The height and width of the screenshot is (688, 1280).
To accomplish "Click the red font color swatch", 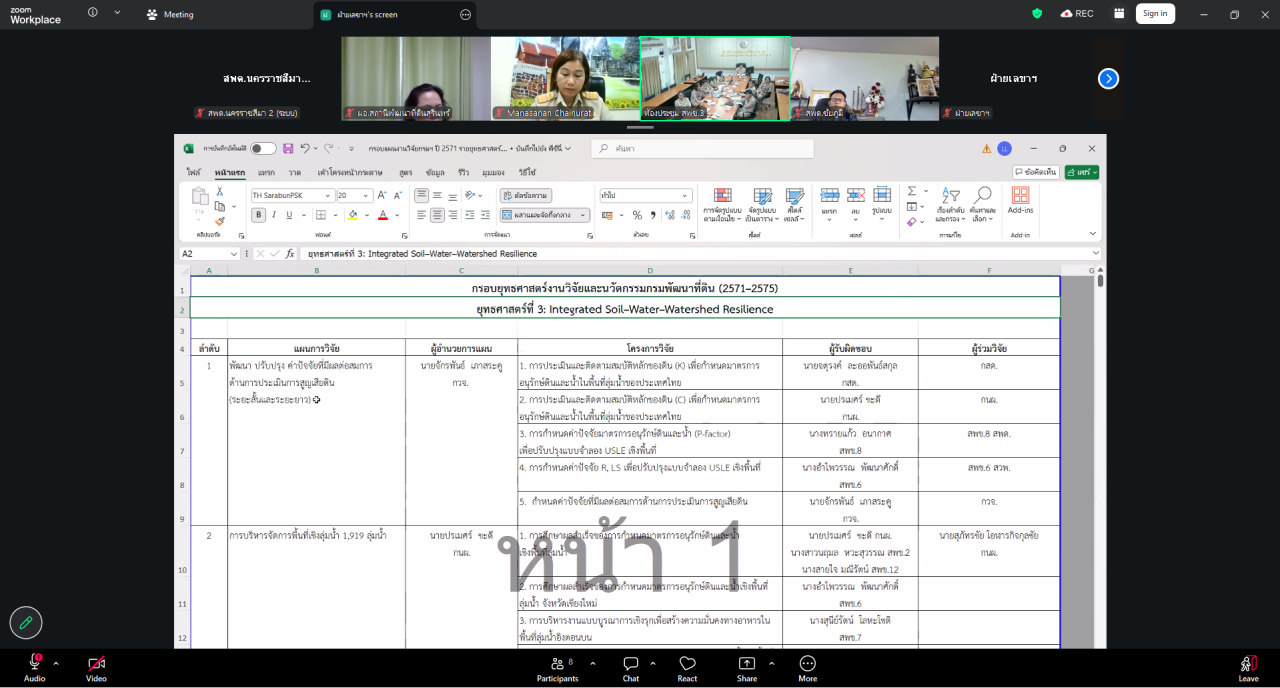I will click(x=382, y=215).
